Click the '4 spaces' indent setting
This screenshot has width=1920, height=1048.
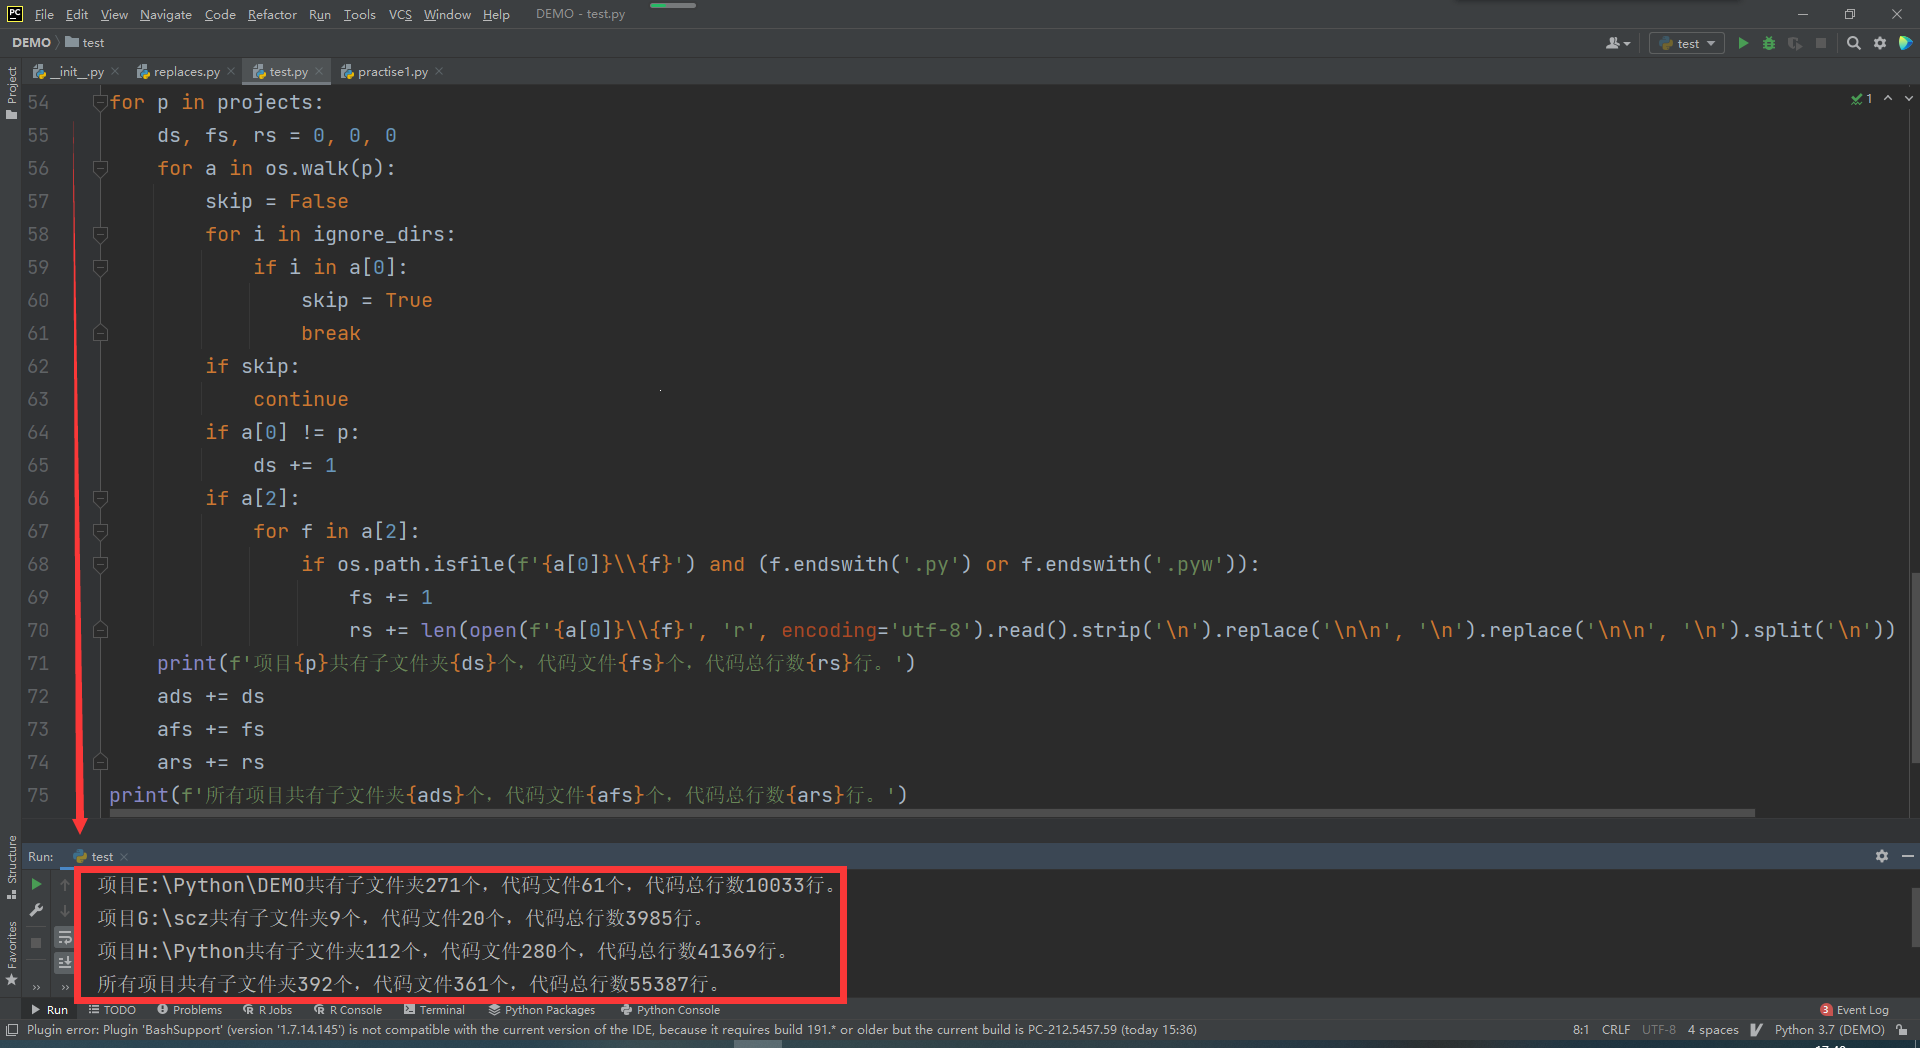click(1713, 1029)
